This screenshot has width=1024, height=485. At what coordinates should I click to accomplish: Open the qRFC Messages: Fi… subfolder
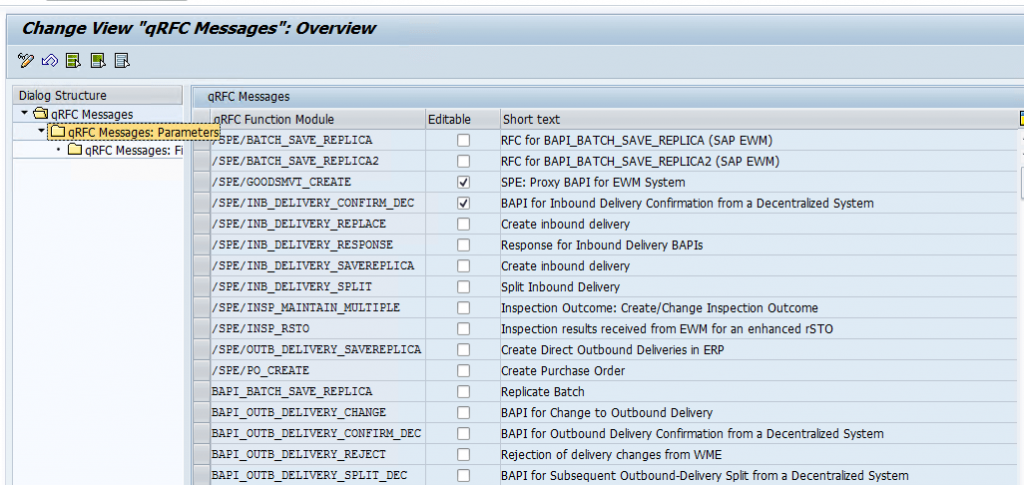pyautogui.click(x=125, y=150)
